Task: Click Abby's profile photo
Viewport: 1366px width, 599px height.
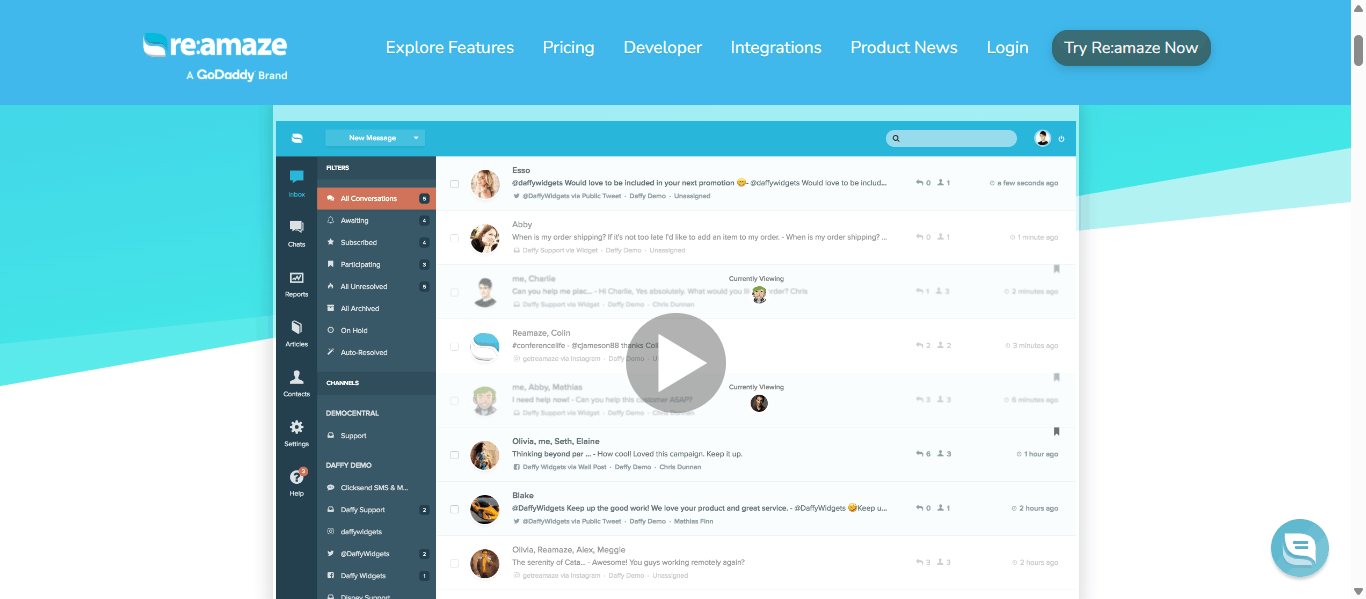Action: point(485,238)
